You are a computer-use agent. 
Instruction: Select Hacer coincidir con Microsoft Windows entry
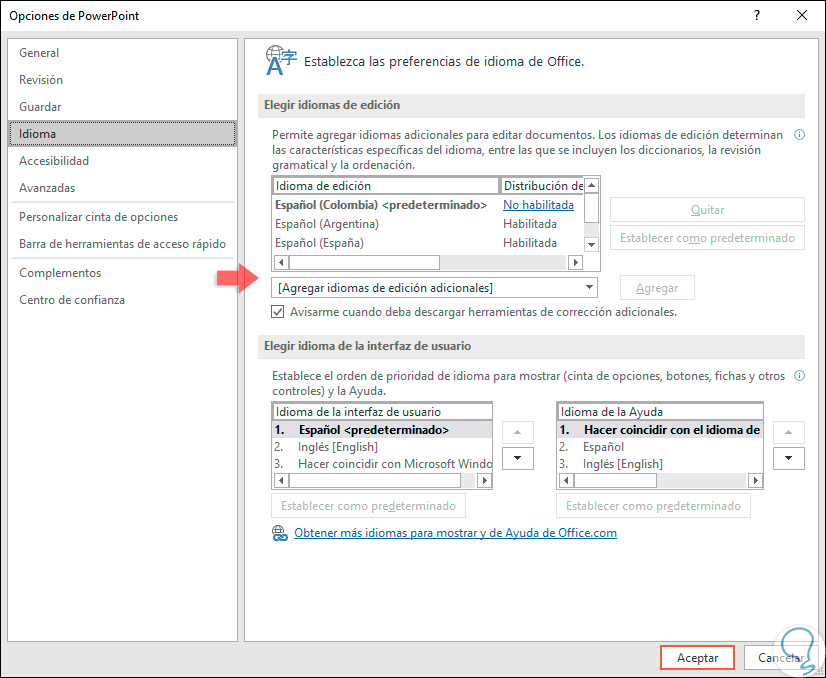pos(382,464)
